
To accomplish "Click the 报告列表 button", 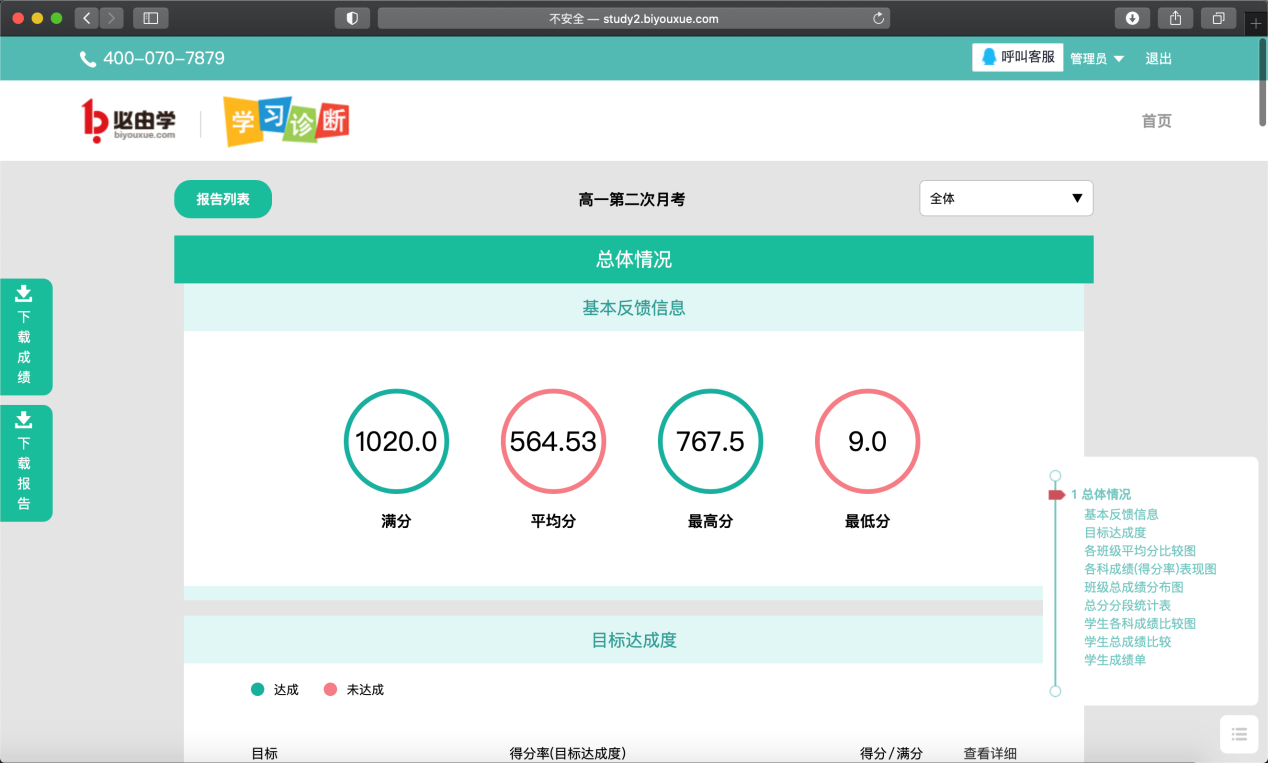I will [223, 199].
